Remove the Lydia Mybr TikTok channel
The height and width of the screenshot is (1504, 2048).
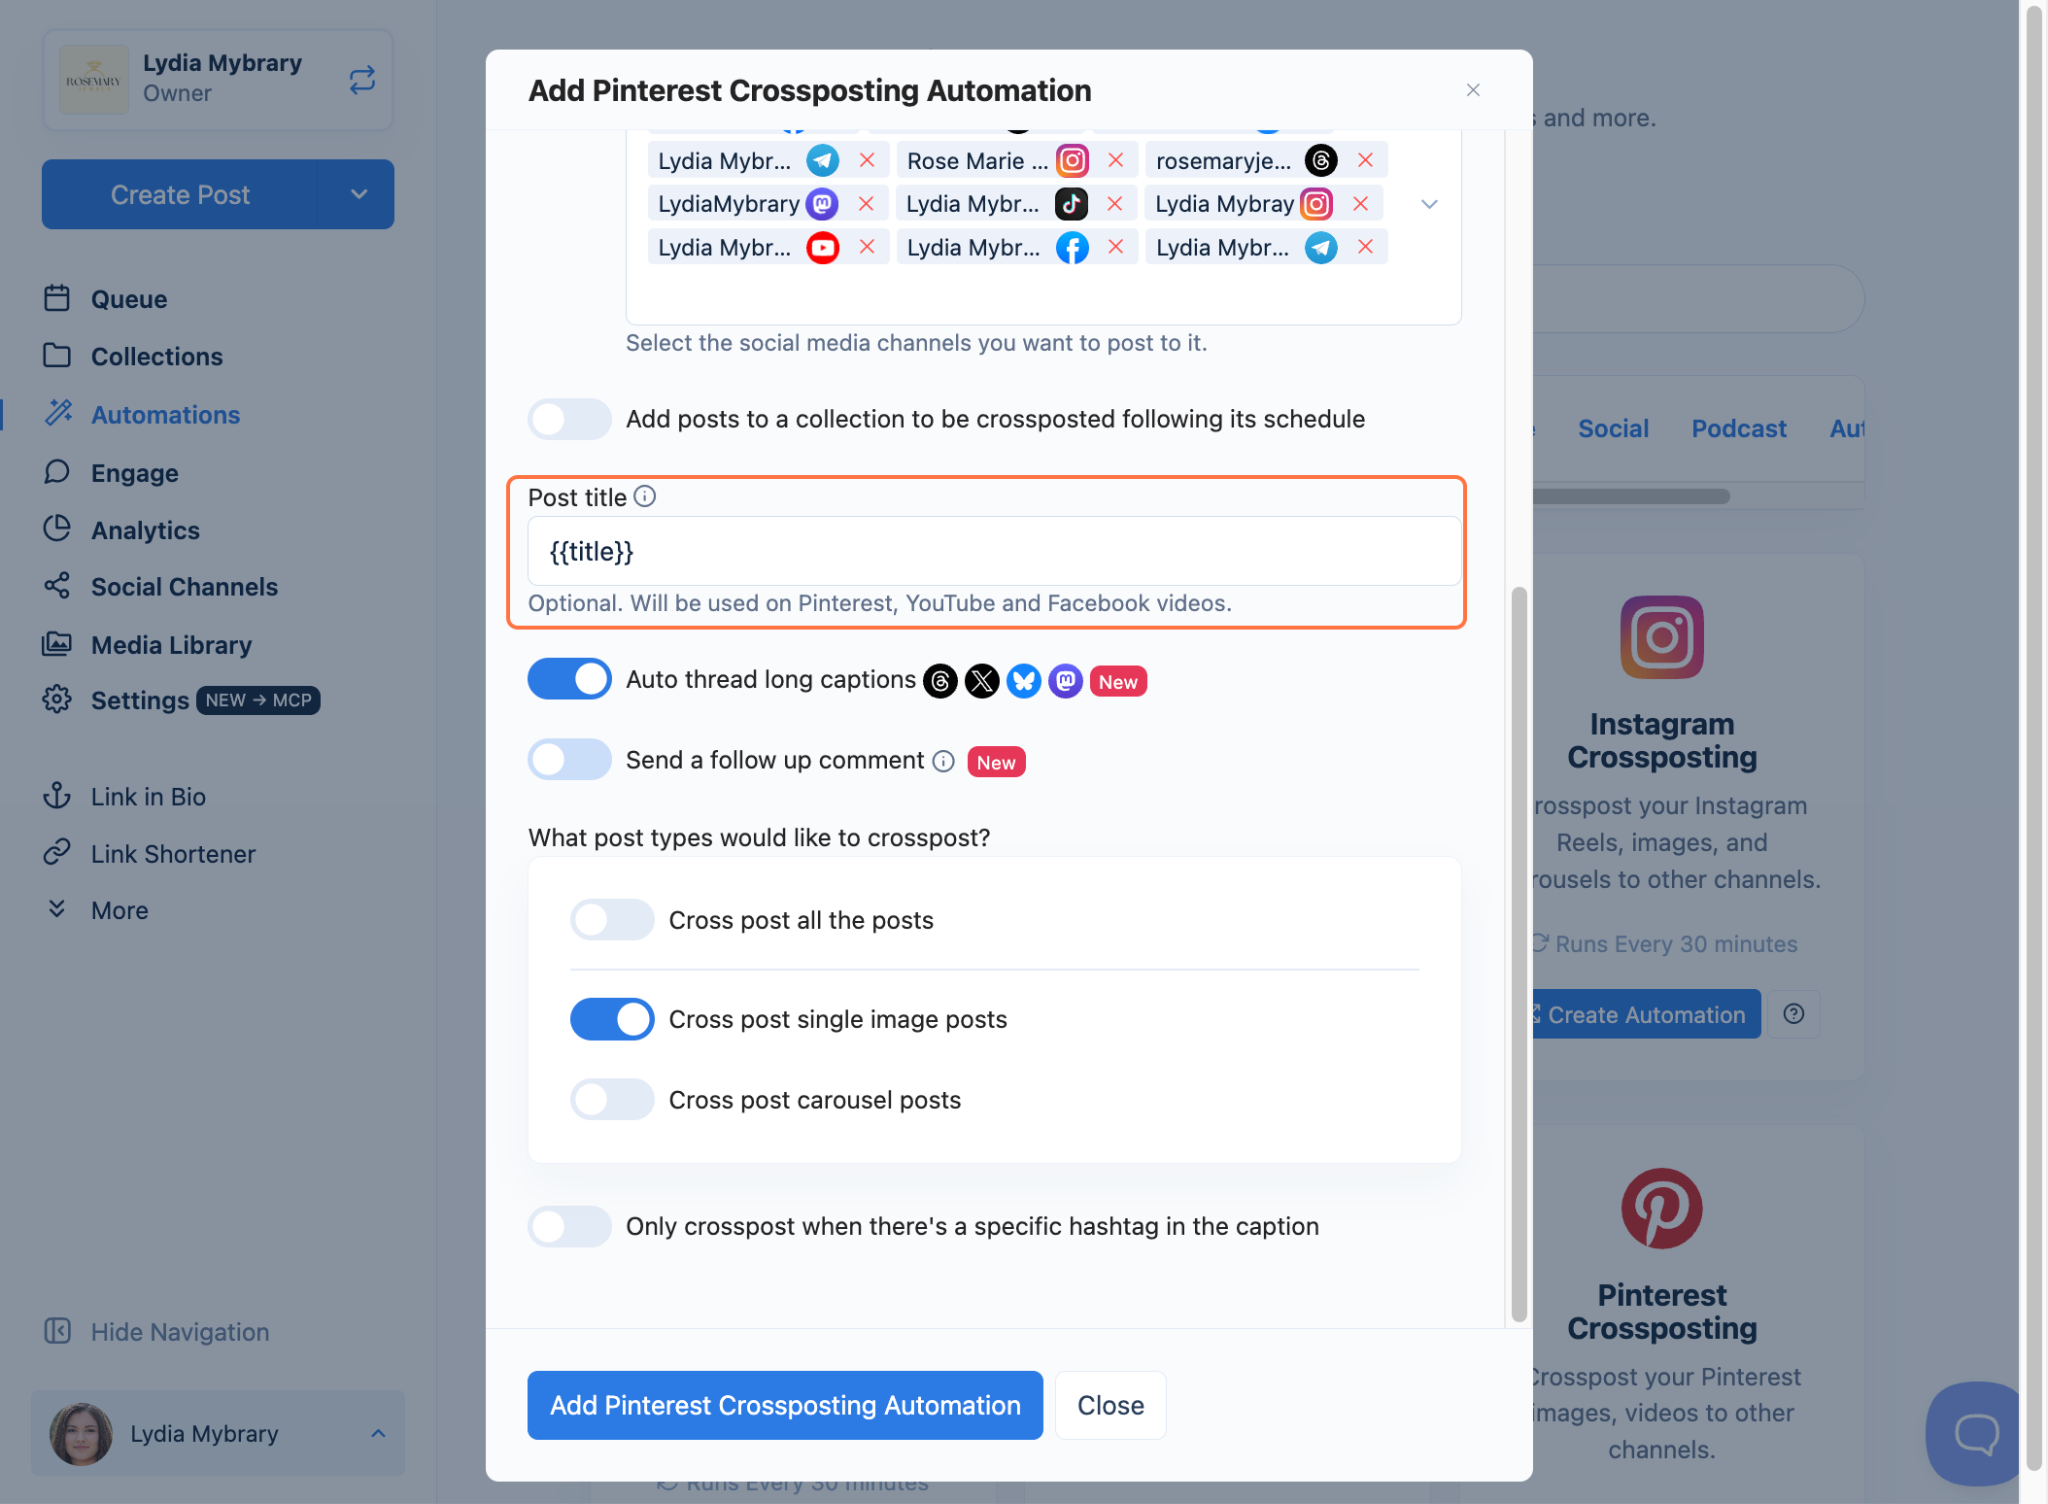click(1115, 204)
